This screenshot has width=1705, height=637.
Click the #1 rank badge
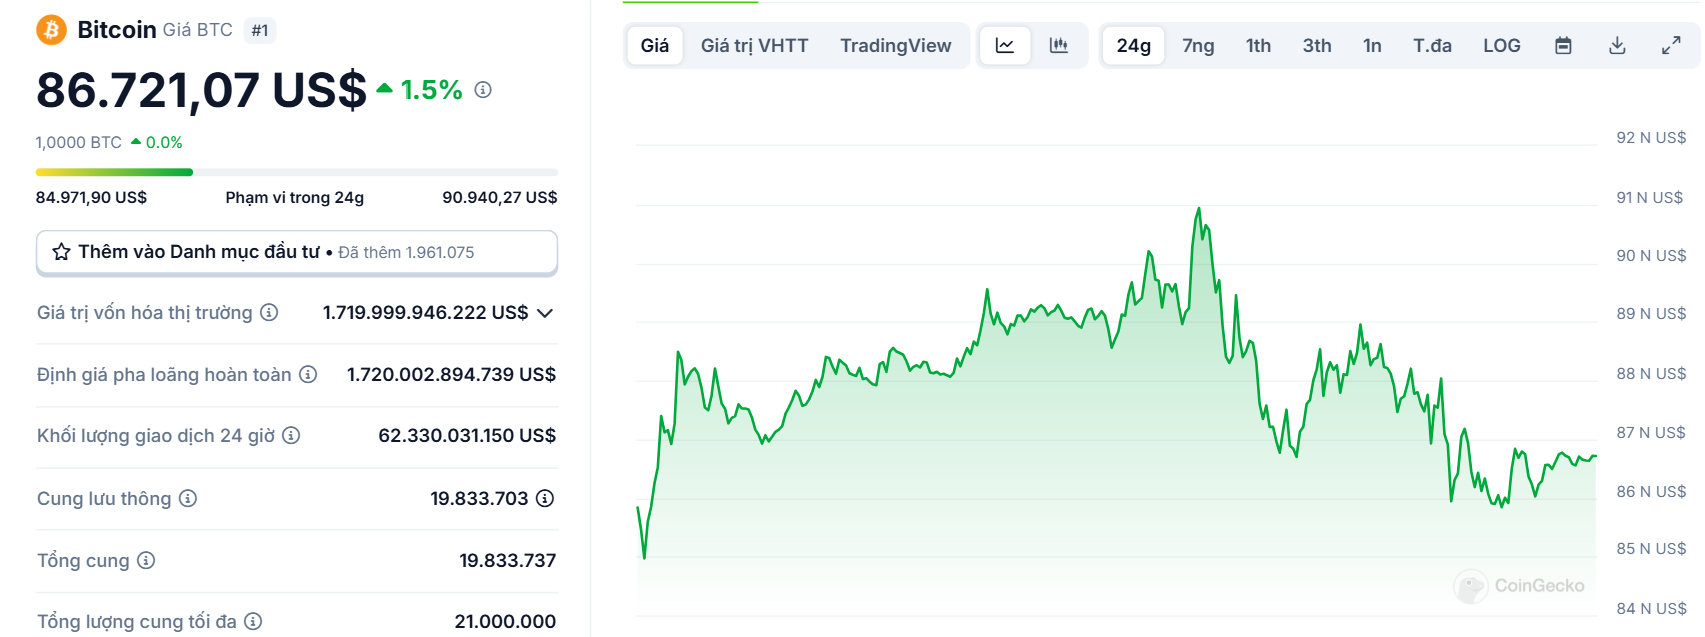[260, 31]
